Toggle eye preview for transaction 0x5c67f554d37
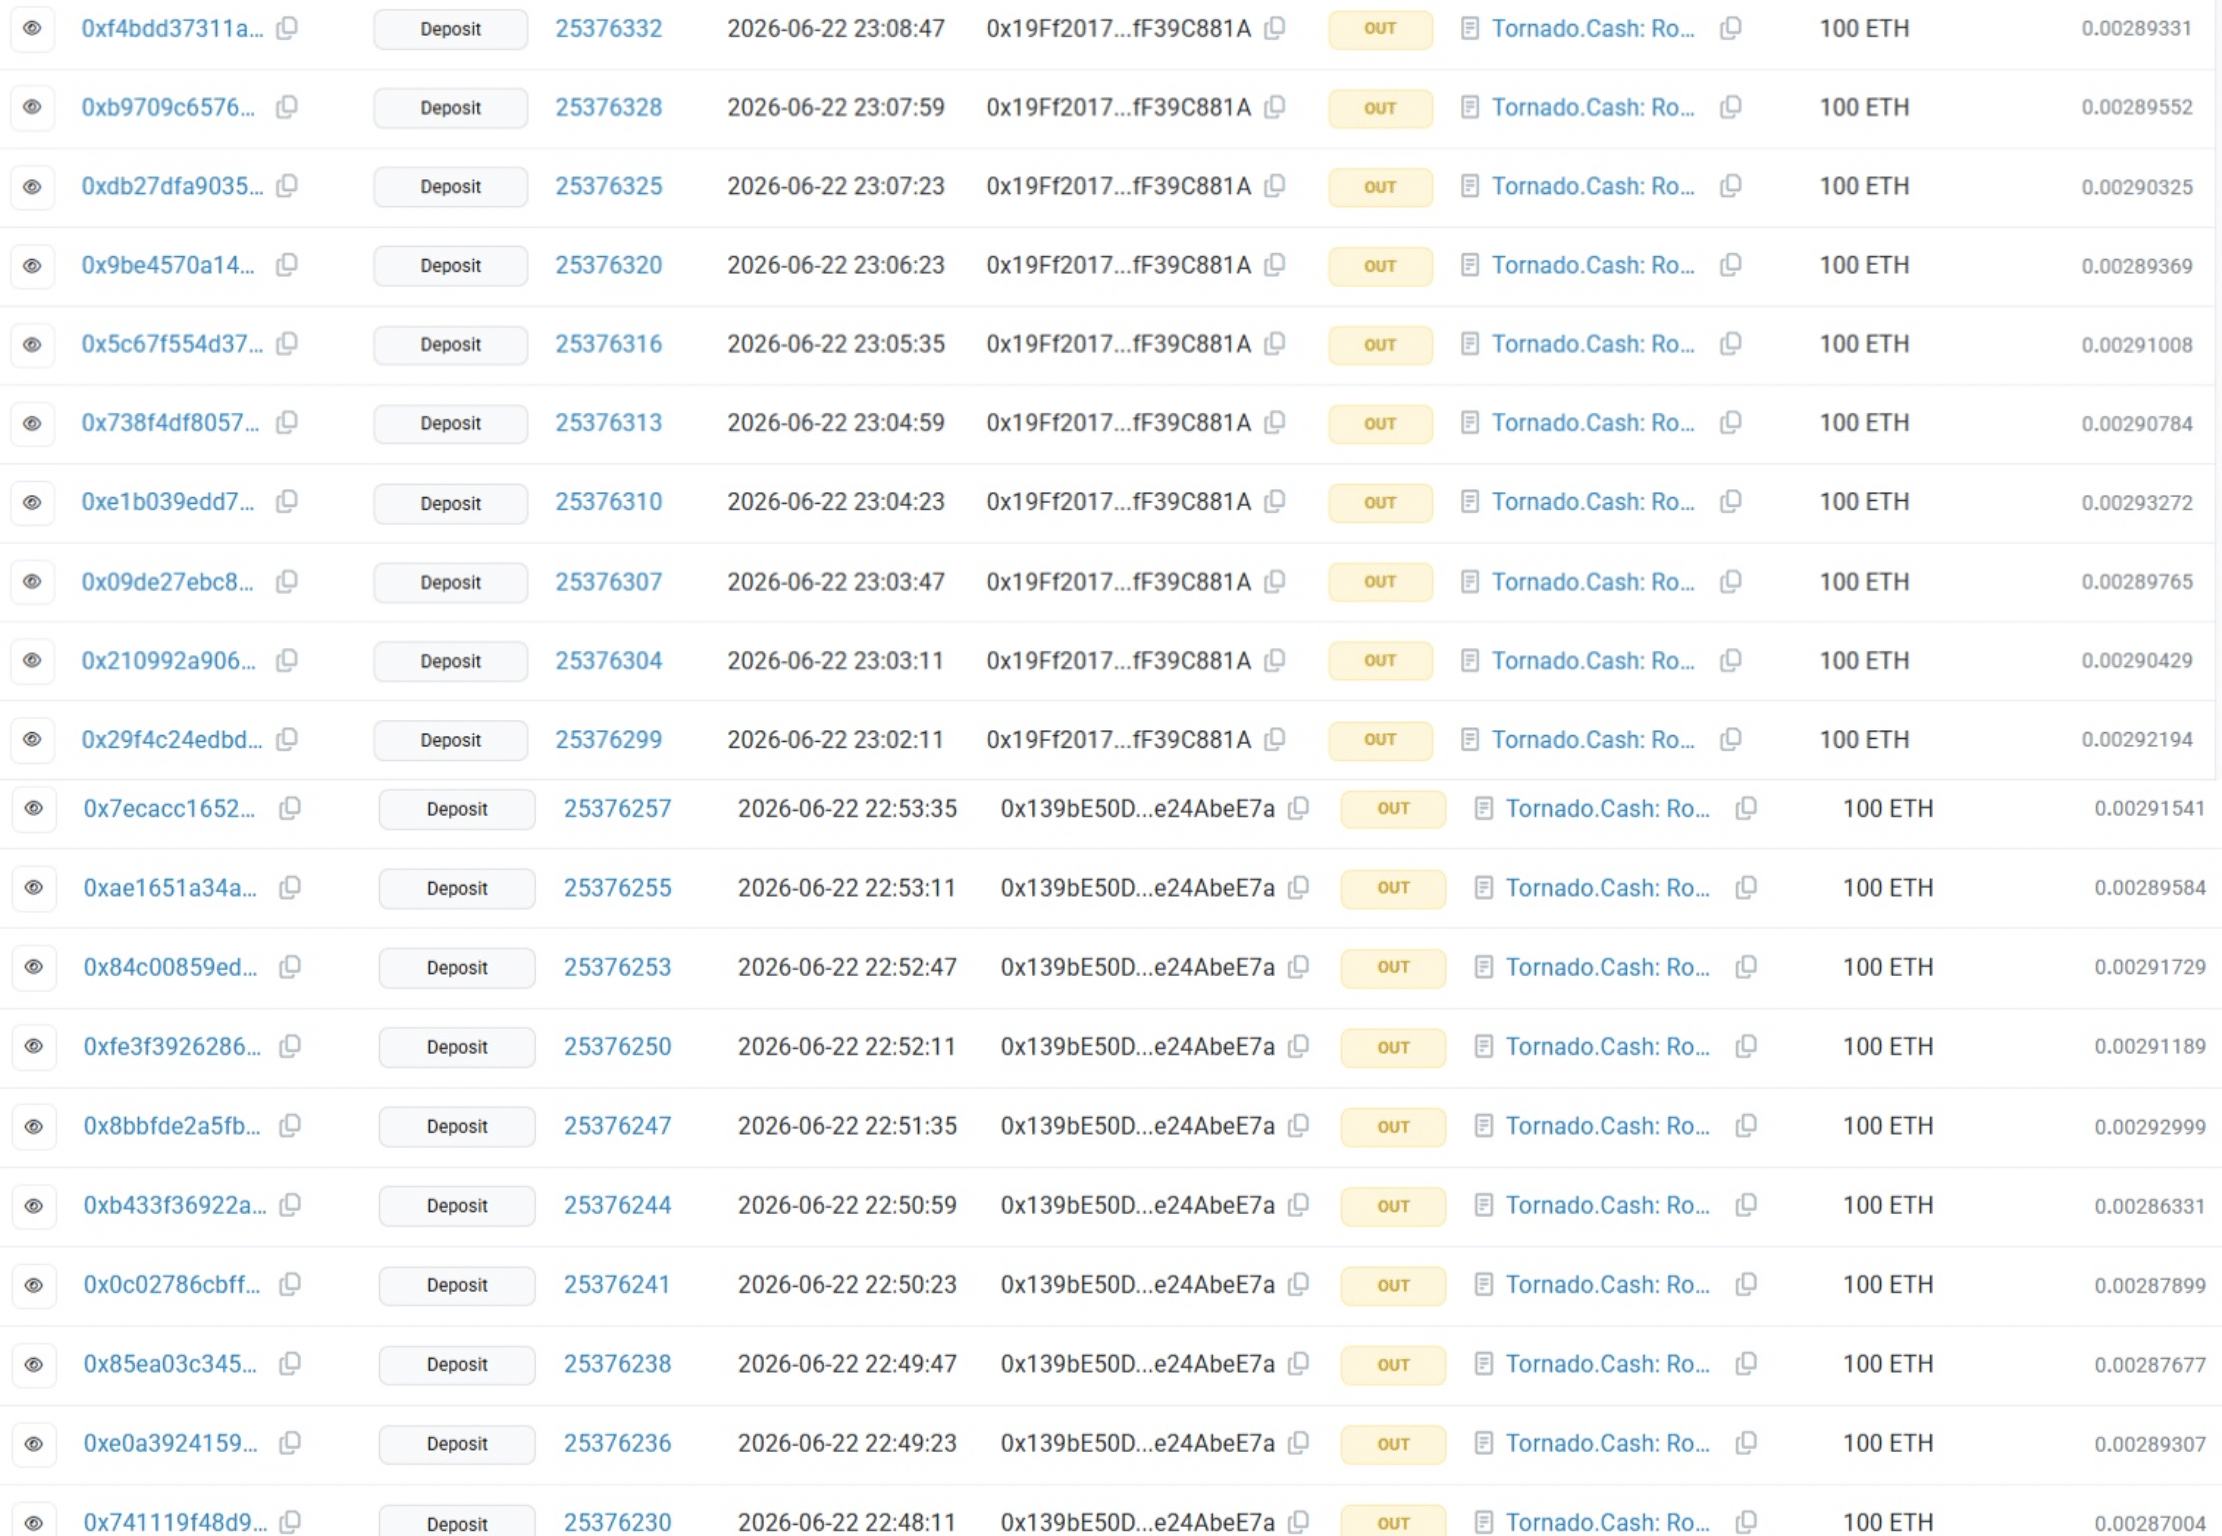The height and width of the screenshot is (1536, 2222). coord(32,344)
